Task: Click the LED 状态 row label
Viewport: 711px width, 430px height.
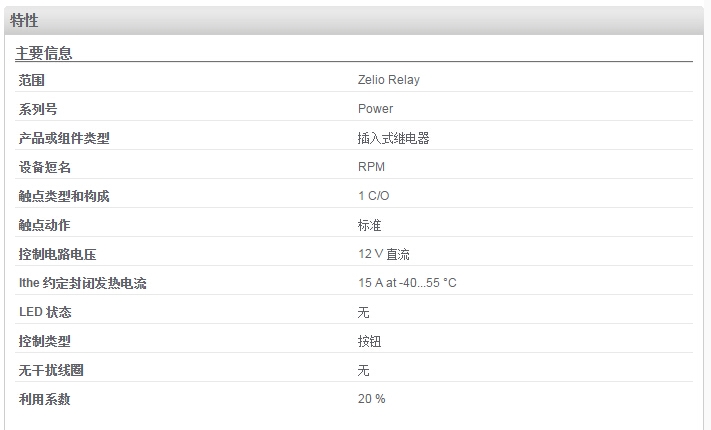Action: tap(45, 313)
